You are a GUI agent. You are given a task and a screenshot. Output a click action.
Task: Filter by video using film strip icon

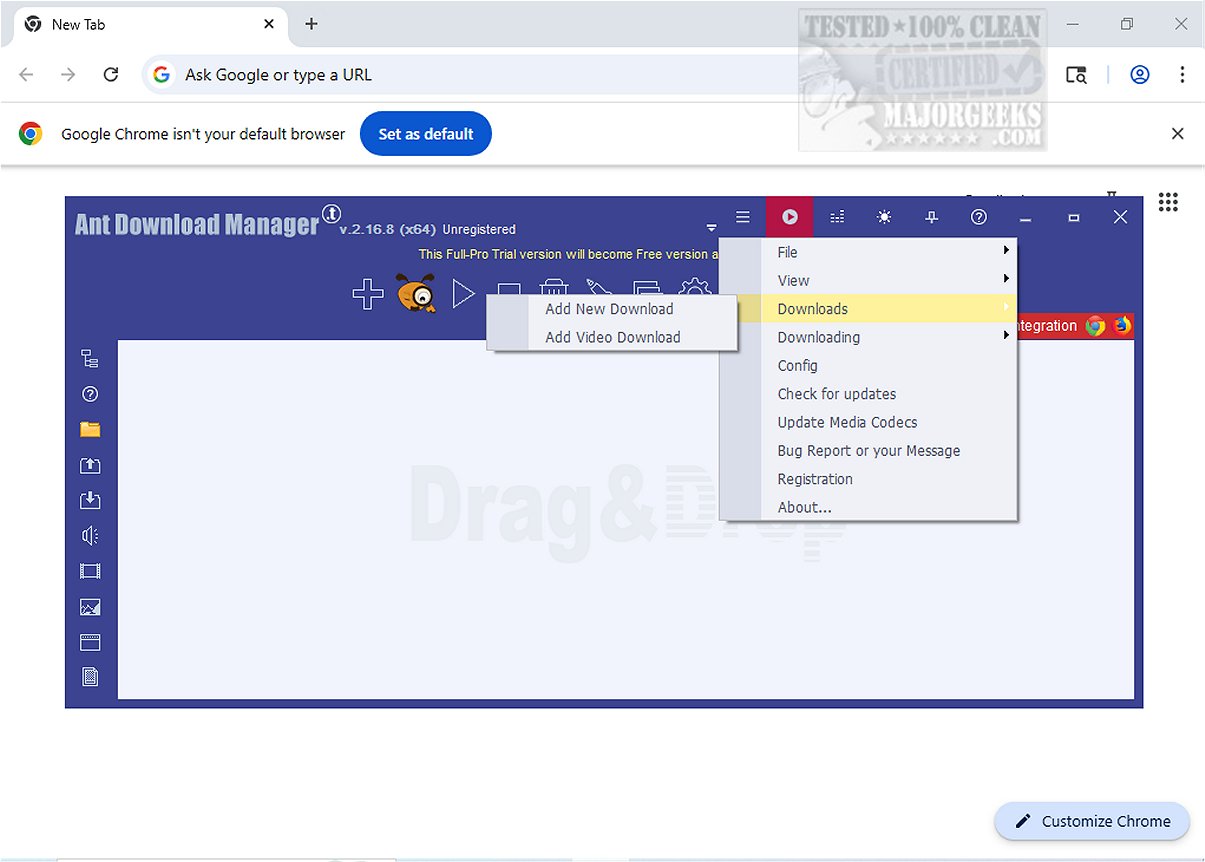(x=90, y=571)
